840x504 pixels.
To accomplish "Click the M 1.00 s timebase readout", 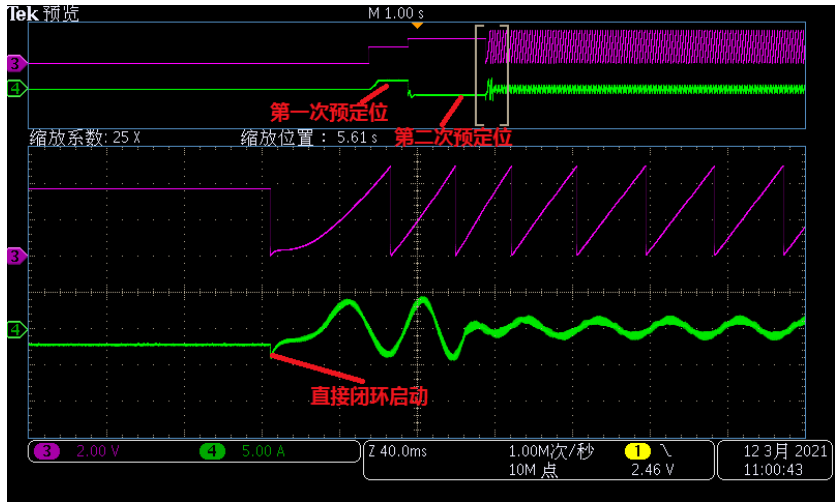I will point(396,13).
